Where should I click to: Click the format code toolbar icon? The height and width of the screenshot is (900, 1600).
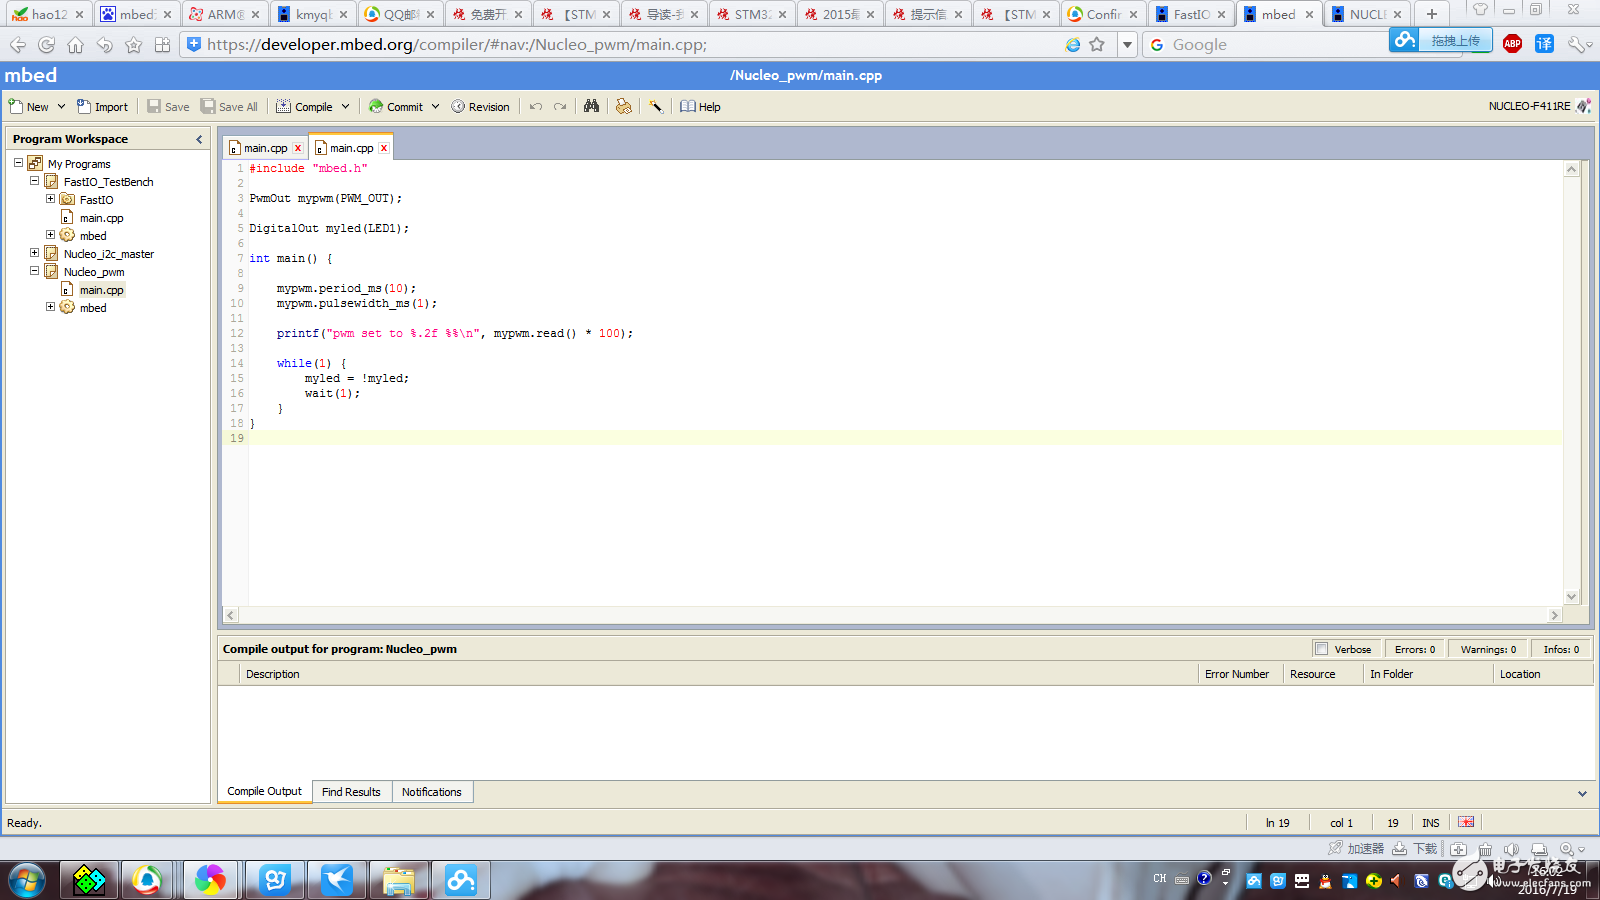coord(623,106)
